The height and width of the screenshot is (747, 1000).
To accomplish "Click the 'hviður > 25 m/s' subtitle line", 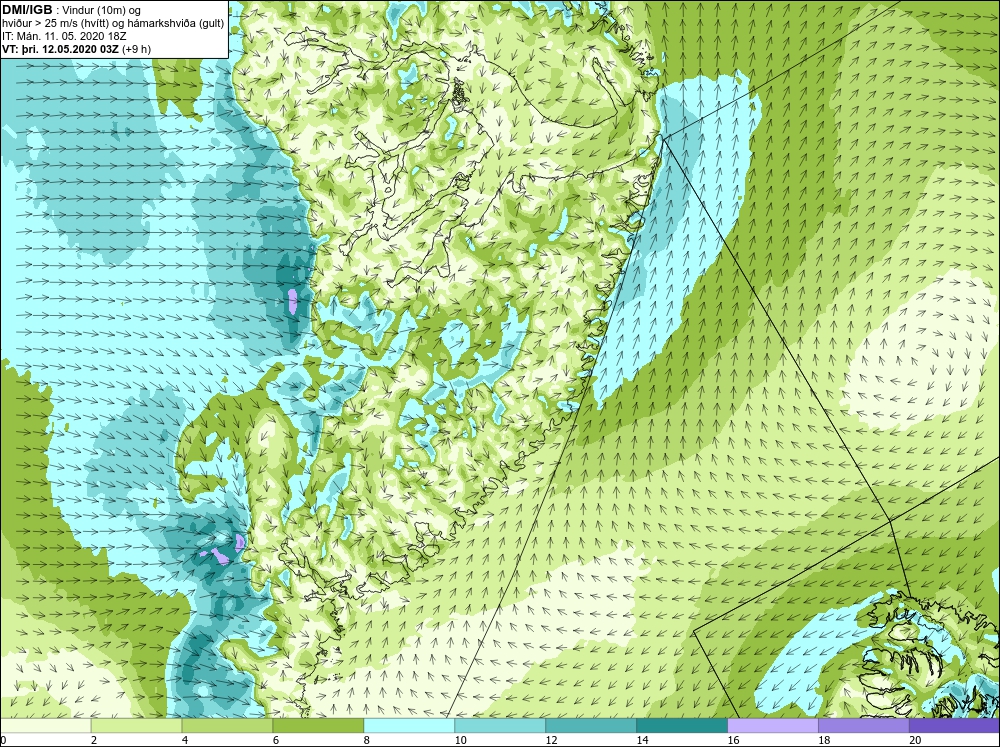I will 113,24.
